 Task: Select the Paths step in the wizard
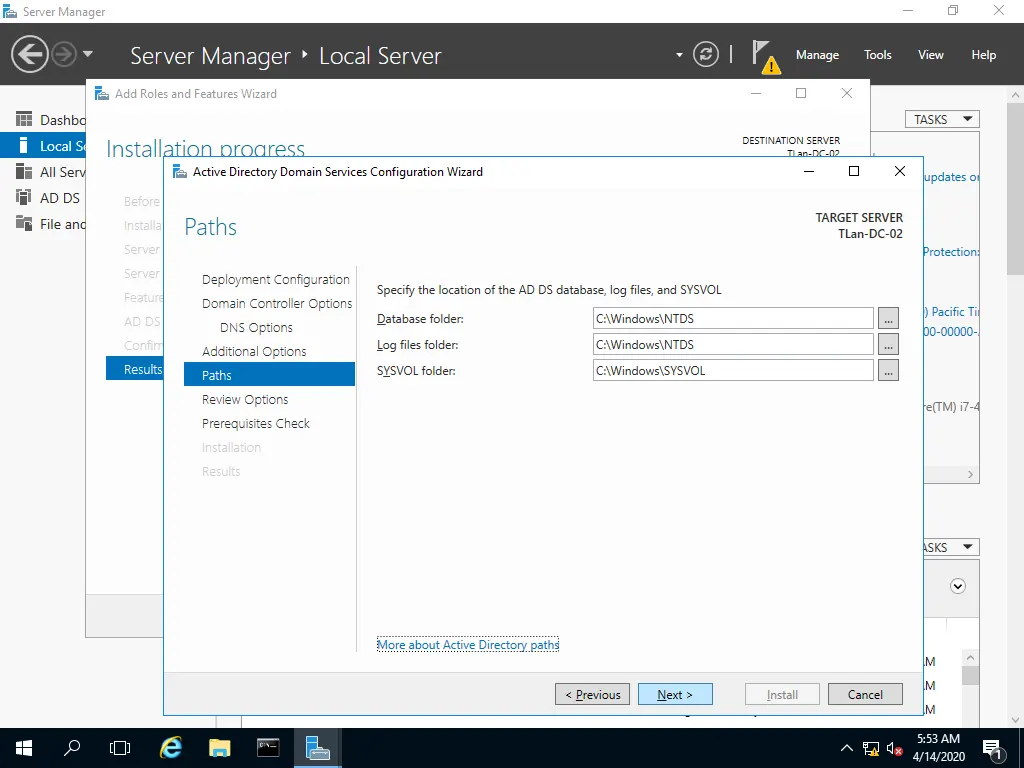(x=269, y=375)
